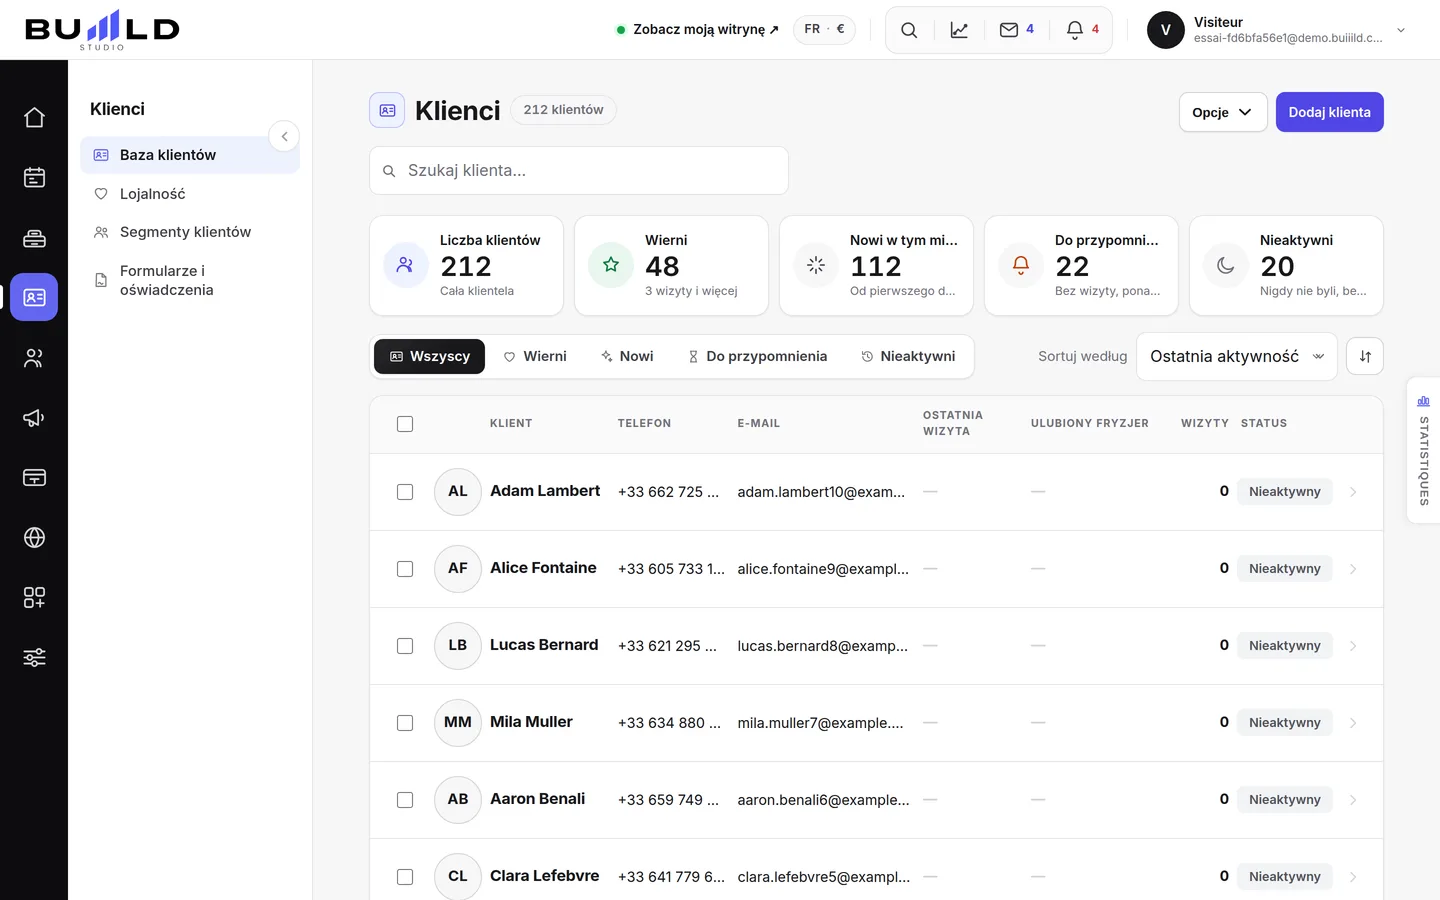Switch to the Do przypomnienia tab
Image resolution: width=1440 pixels, height=900 pixels.
coord(757,356)
